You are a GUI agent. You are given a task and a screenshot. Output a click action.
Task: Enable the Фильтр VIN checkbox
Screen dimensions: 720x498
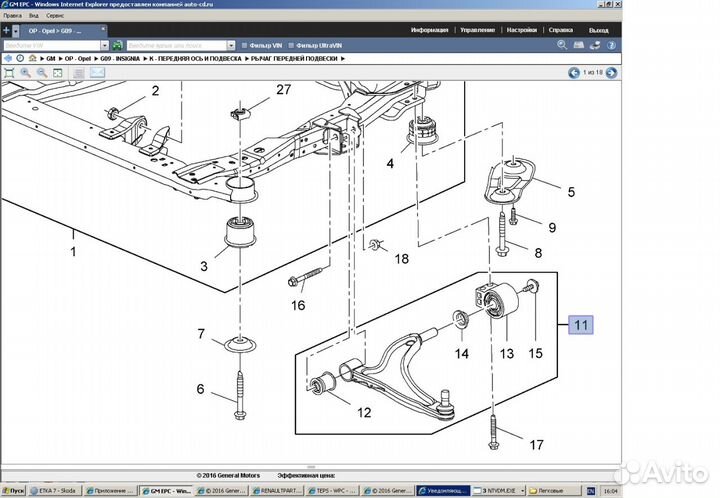246,46
